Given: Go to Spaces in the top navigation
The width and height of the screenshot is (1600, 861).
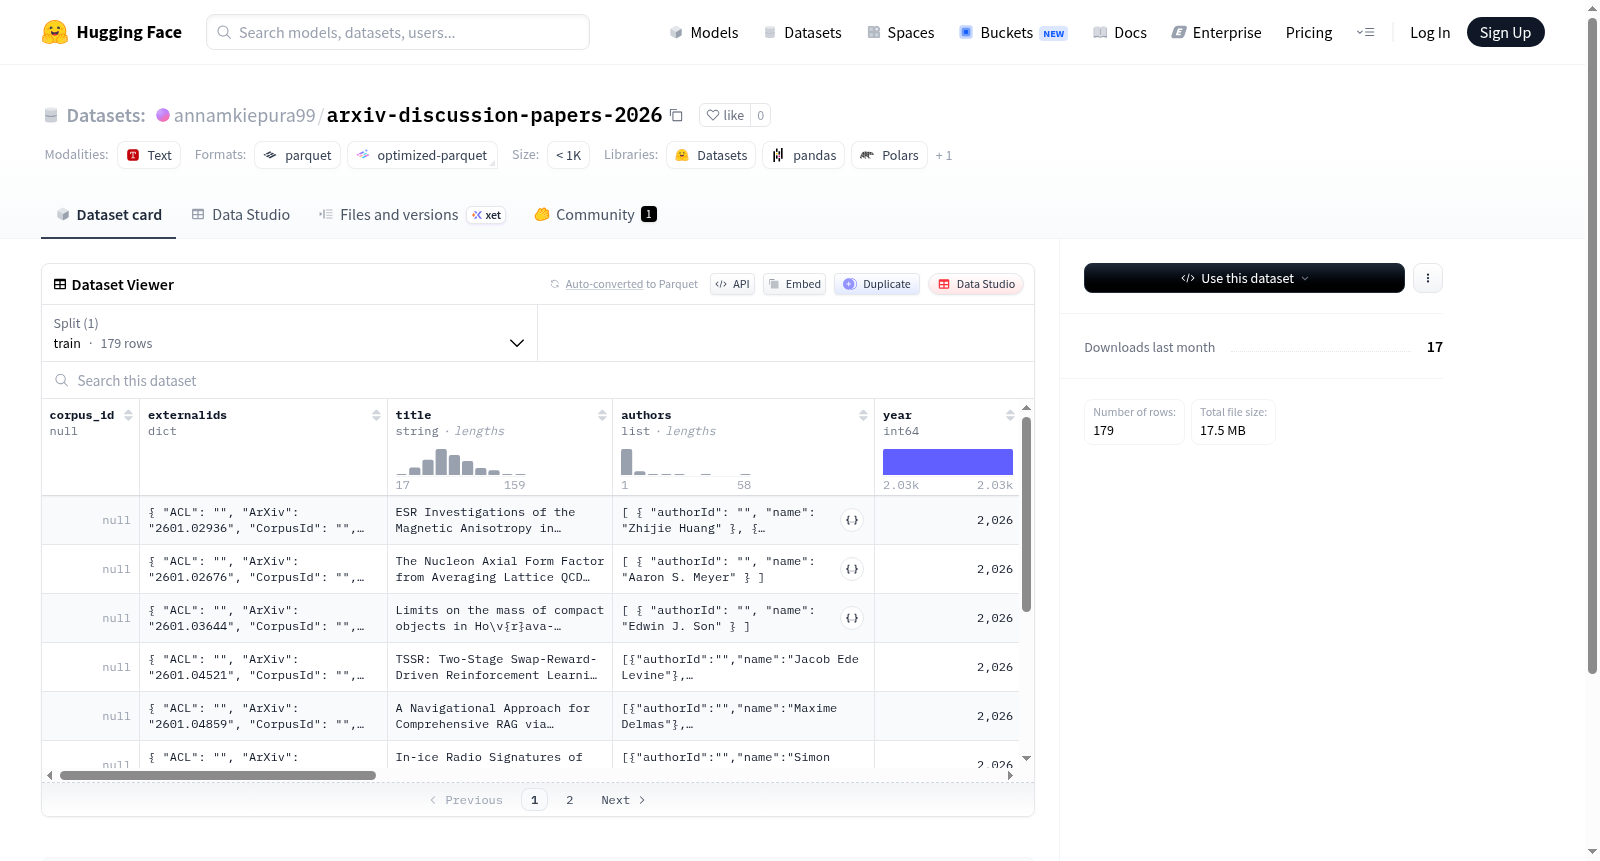Looking at the screenshot, I should click(901, 33).
